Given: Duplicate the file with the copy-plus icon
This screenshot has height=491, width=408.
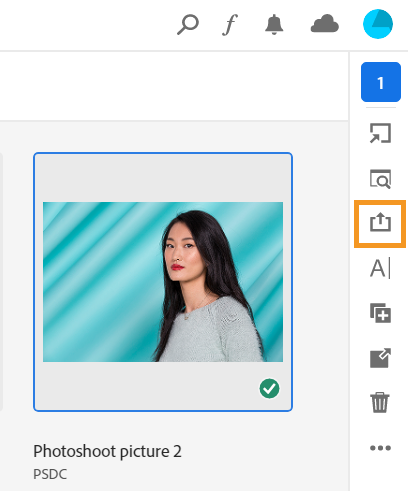Looking at the screenshot, I should click(x=380, y=313).
